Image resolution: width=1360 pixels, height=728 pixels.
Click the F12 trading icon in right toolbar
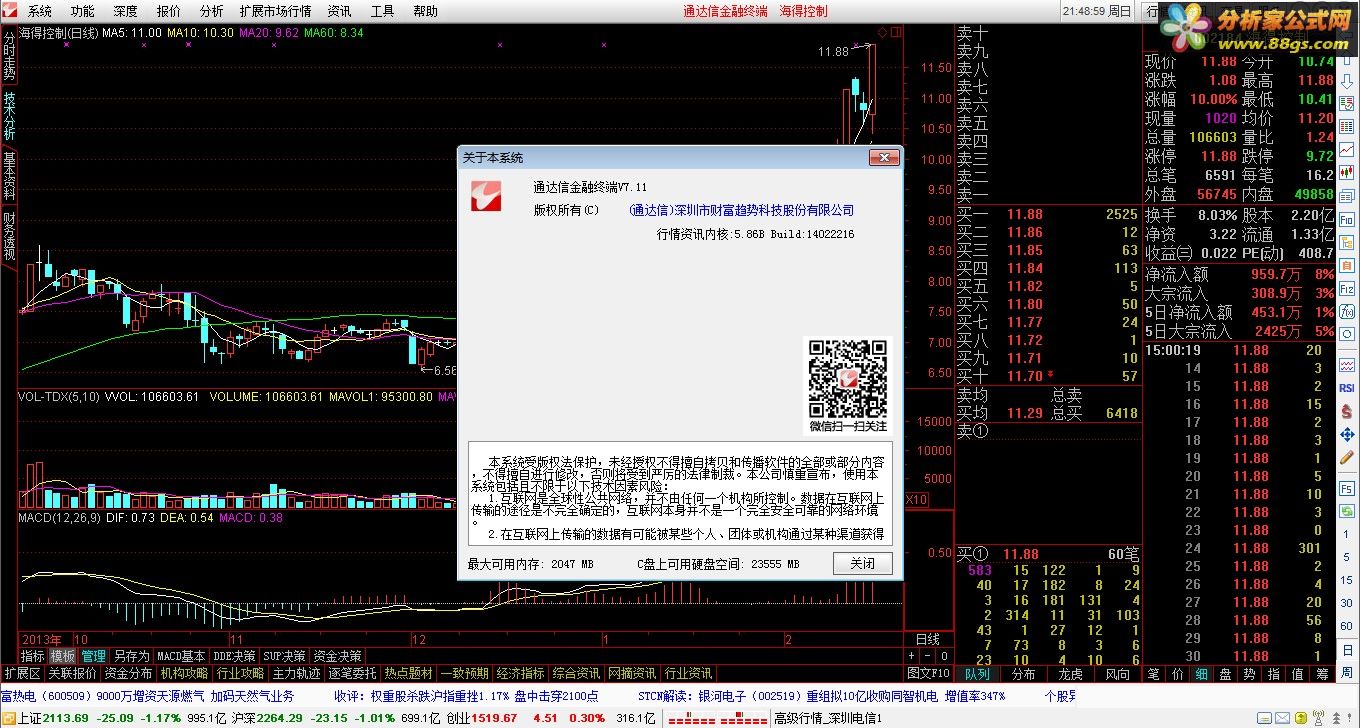[x=1346, y=288]
